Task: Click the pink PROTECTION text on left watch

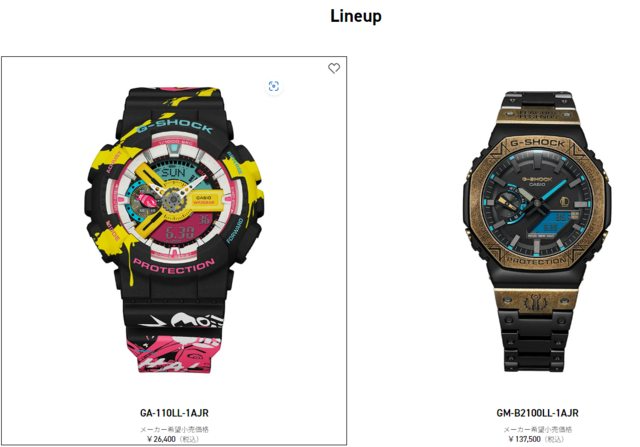Action: [174, 267]
